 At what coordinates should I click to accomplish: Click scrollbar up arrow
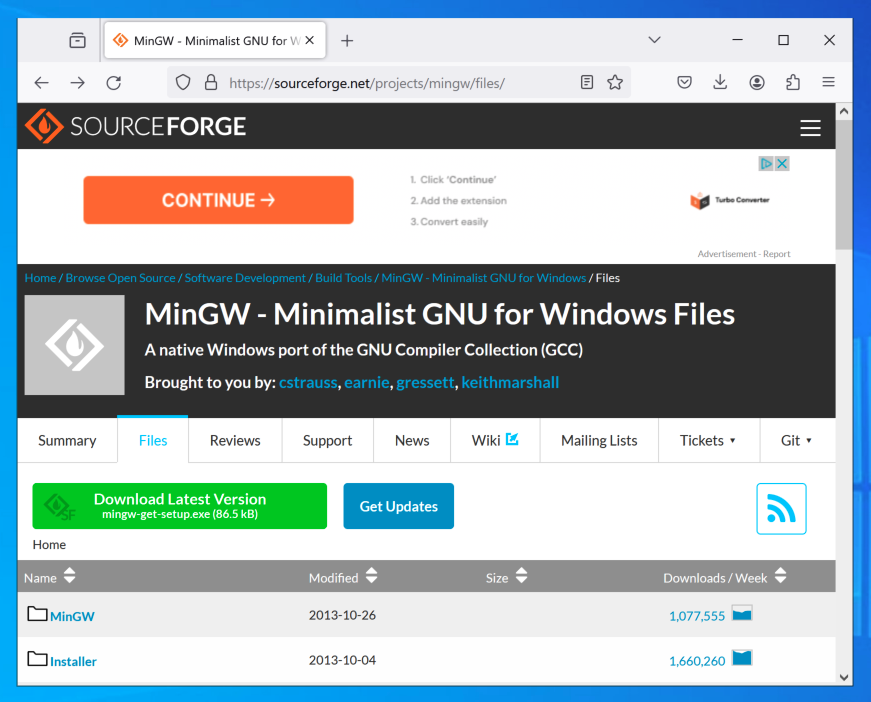click(844, 111)
